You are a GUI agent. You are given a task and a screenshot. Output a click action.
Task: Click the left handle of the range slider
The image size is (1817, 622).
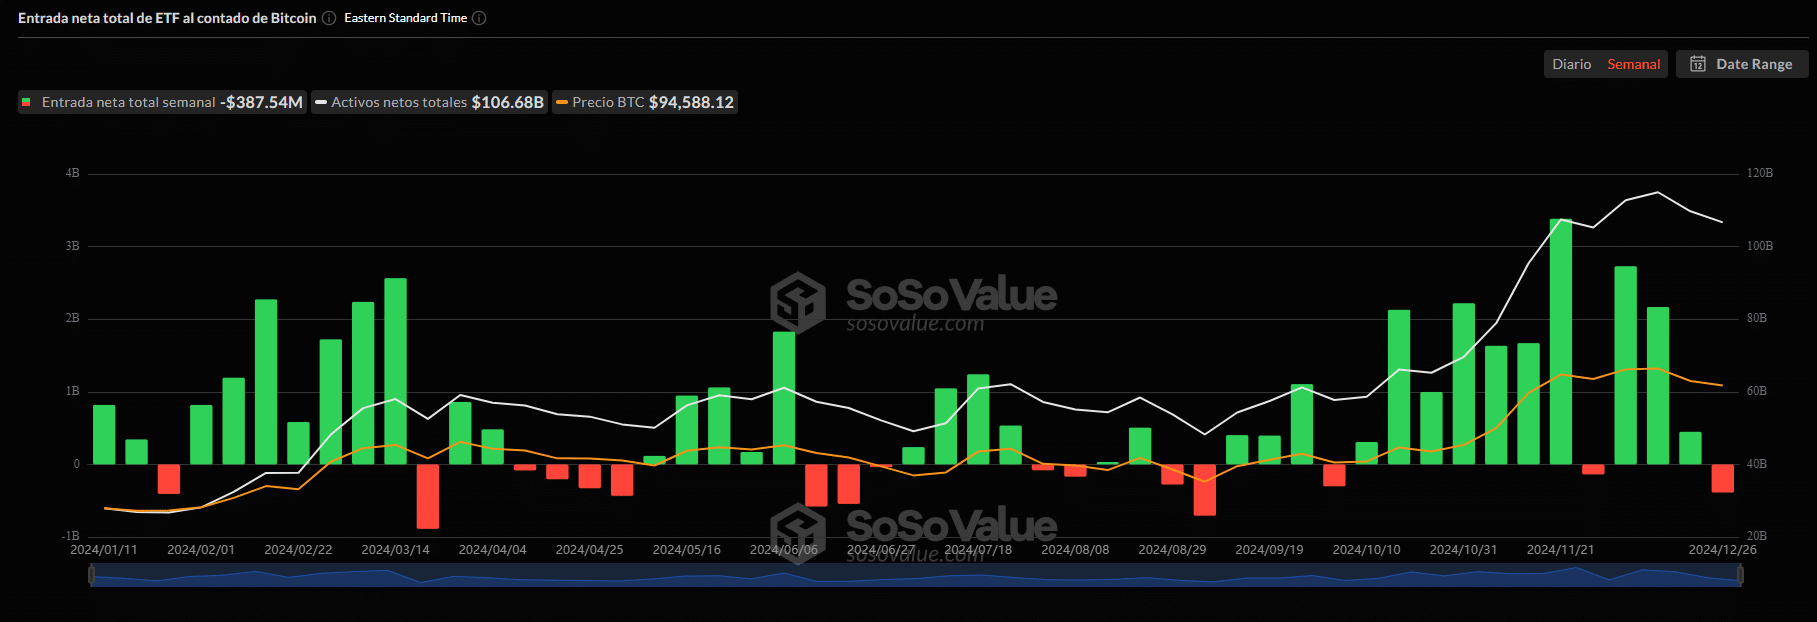(x=92, y=575)
